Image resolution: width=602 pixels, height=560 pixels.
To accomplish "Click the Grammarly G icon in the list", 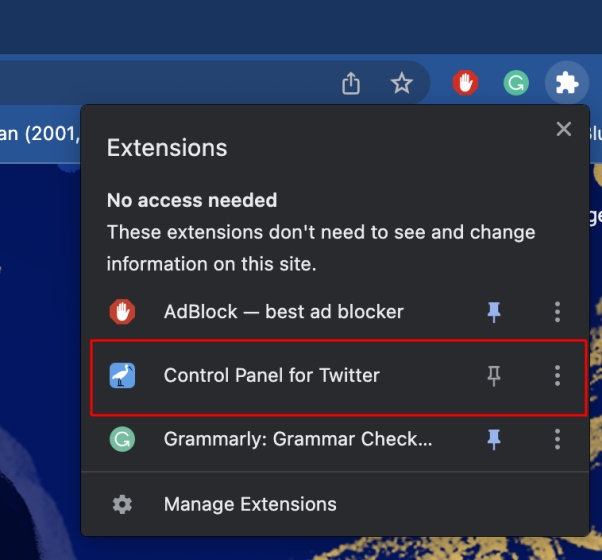I will [x=122, y=439].
